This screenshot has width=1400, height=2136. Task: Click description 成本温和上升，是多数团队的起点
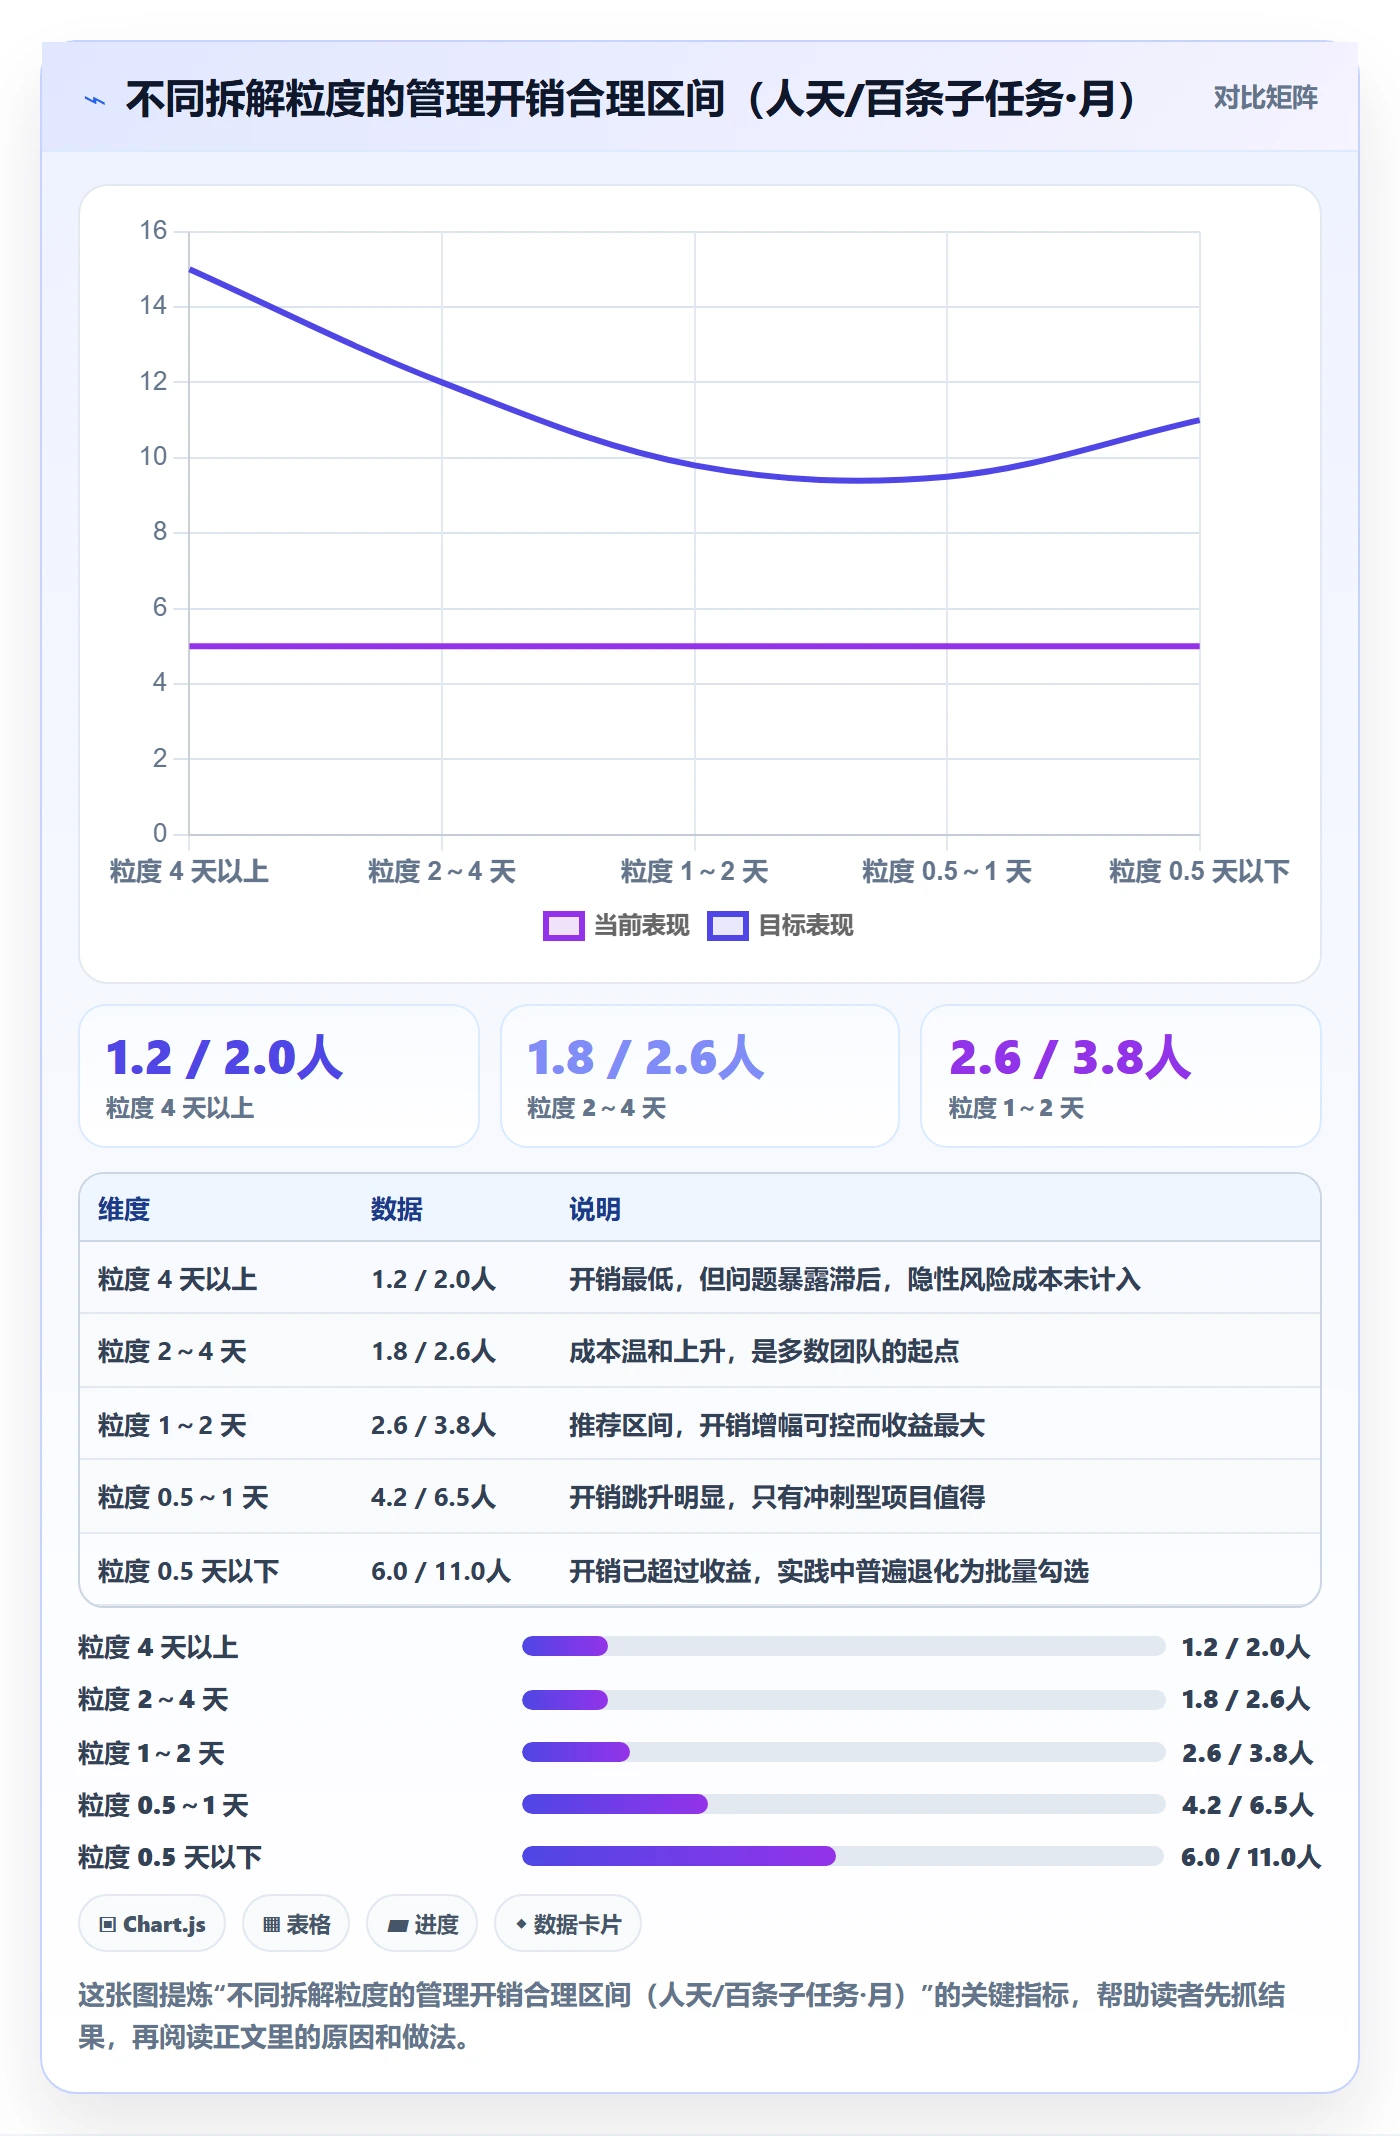[764, 1352]
